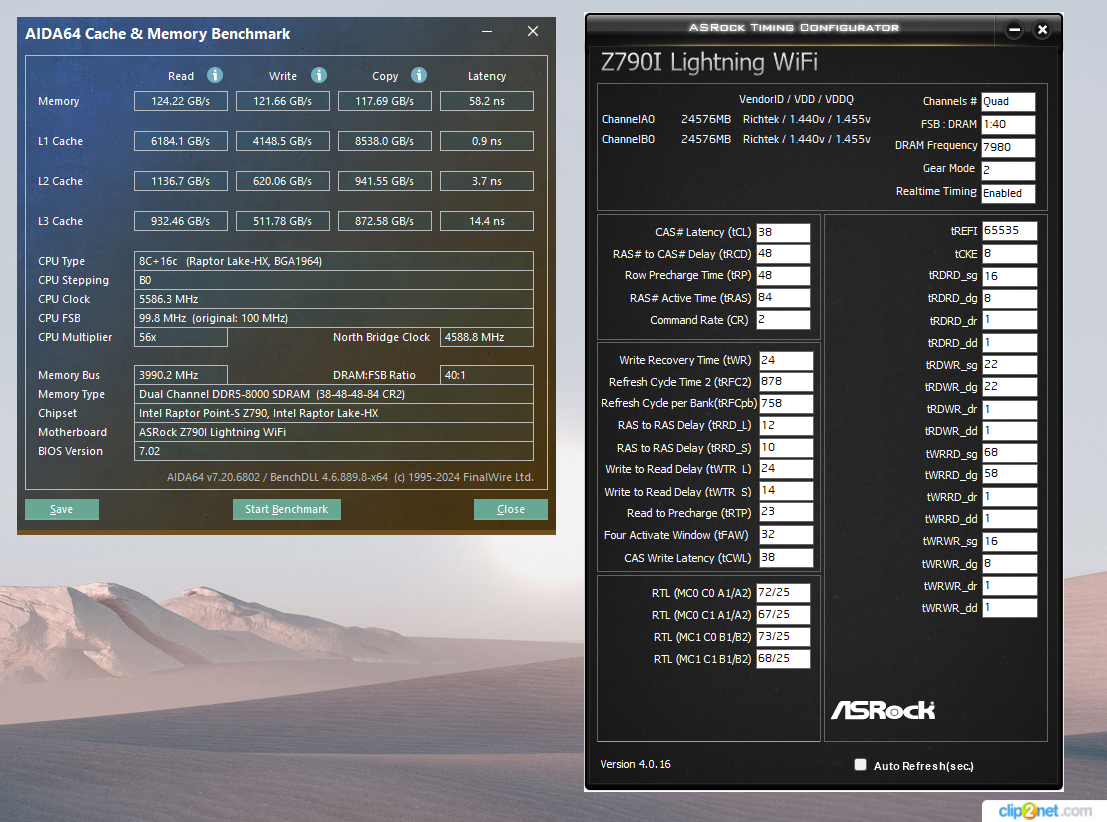Image resolution: width=1107 pixels, height=822 pixels.
Task: Click the Refresh Cycle Time 2 (tRFC2) field
Action: click(786, 381)
